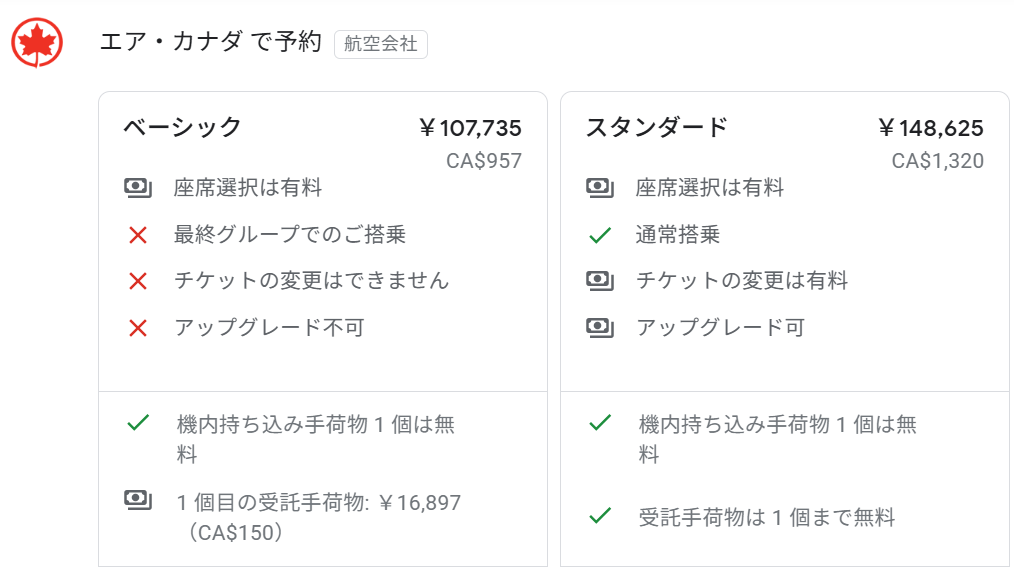Click the paid-seat icon in the ベーシック card
This screenshot has width=1014, height=567.
pyautogui.click(x=138, y=187)
